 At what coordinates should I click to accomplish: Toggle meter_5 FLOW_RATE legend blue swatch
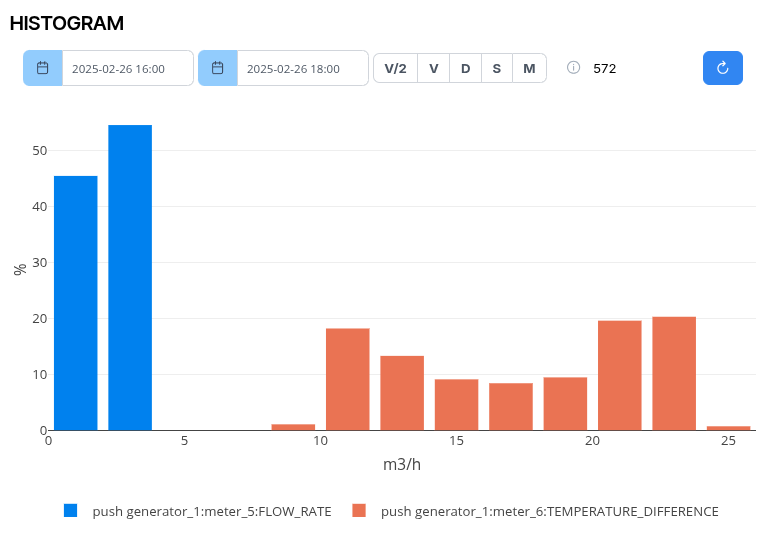coord(70,511)
